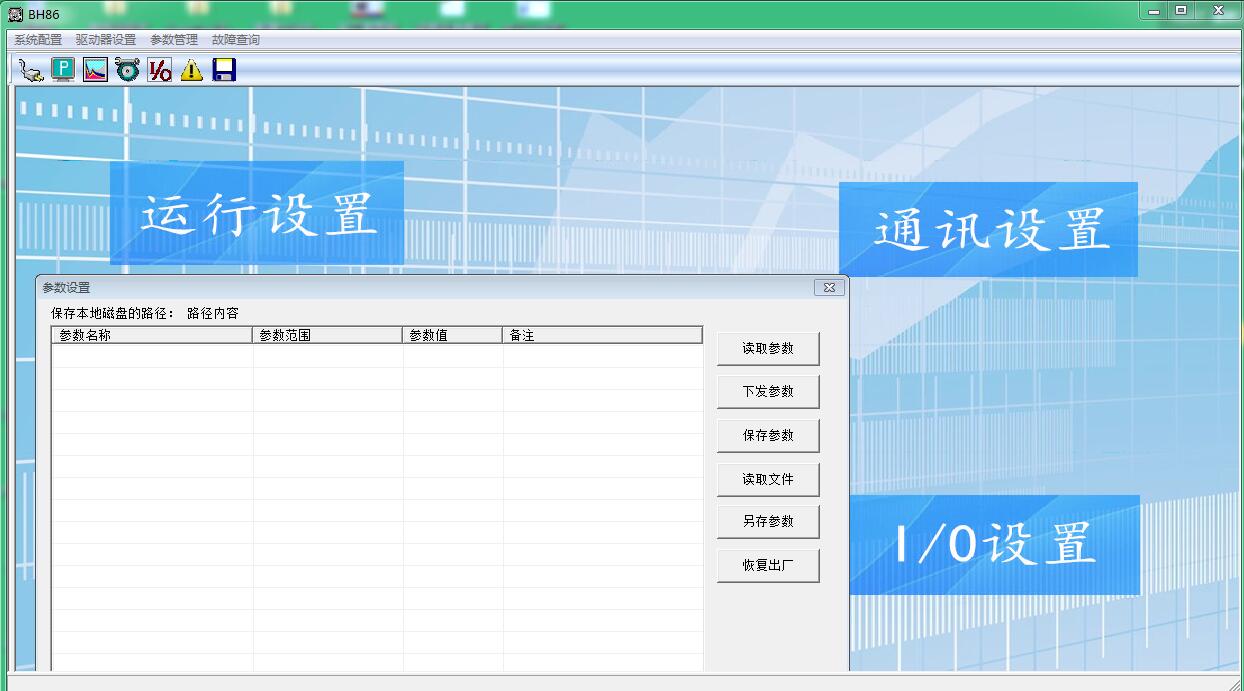
Task: Click the 参数名称 column header
Action: [x=152, y=336]
